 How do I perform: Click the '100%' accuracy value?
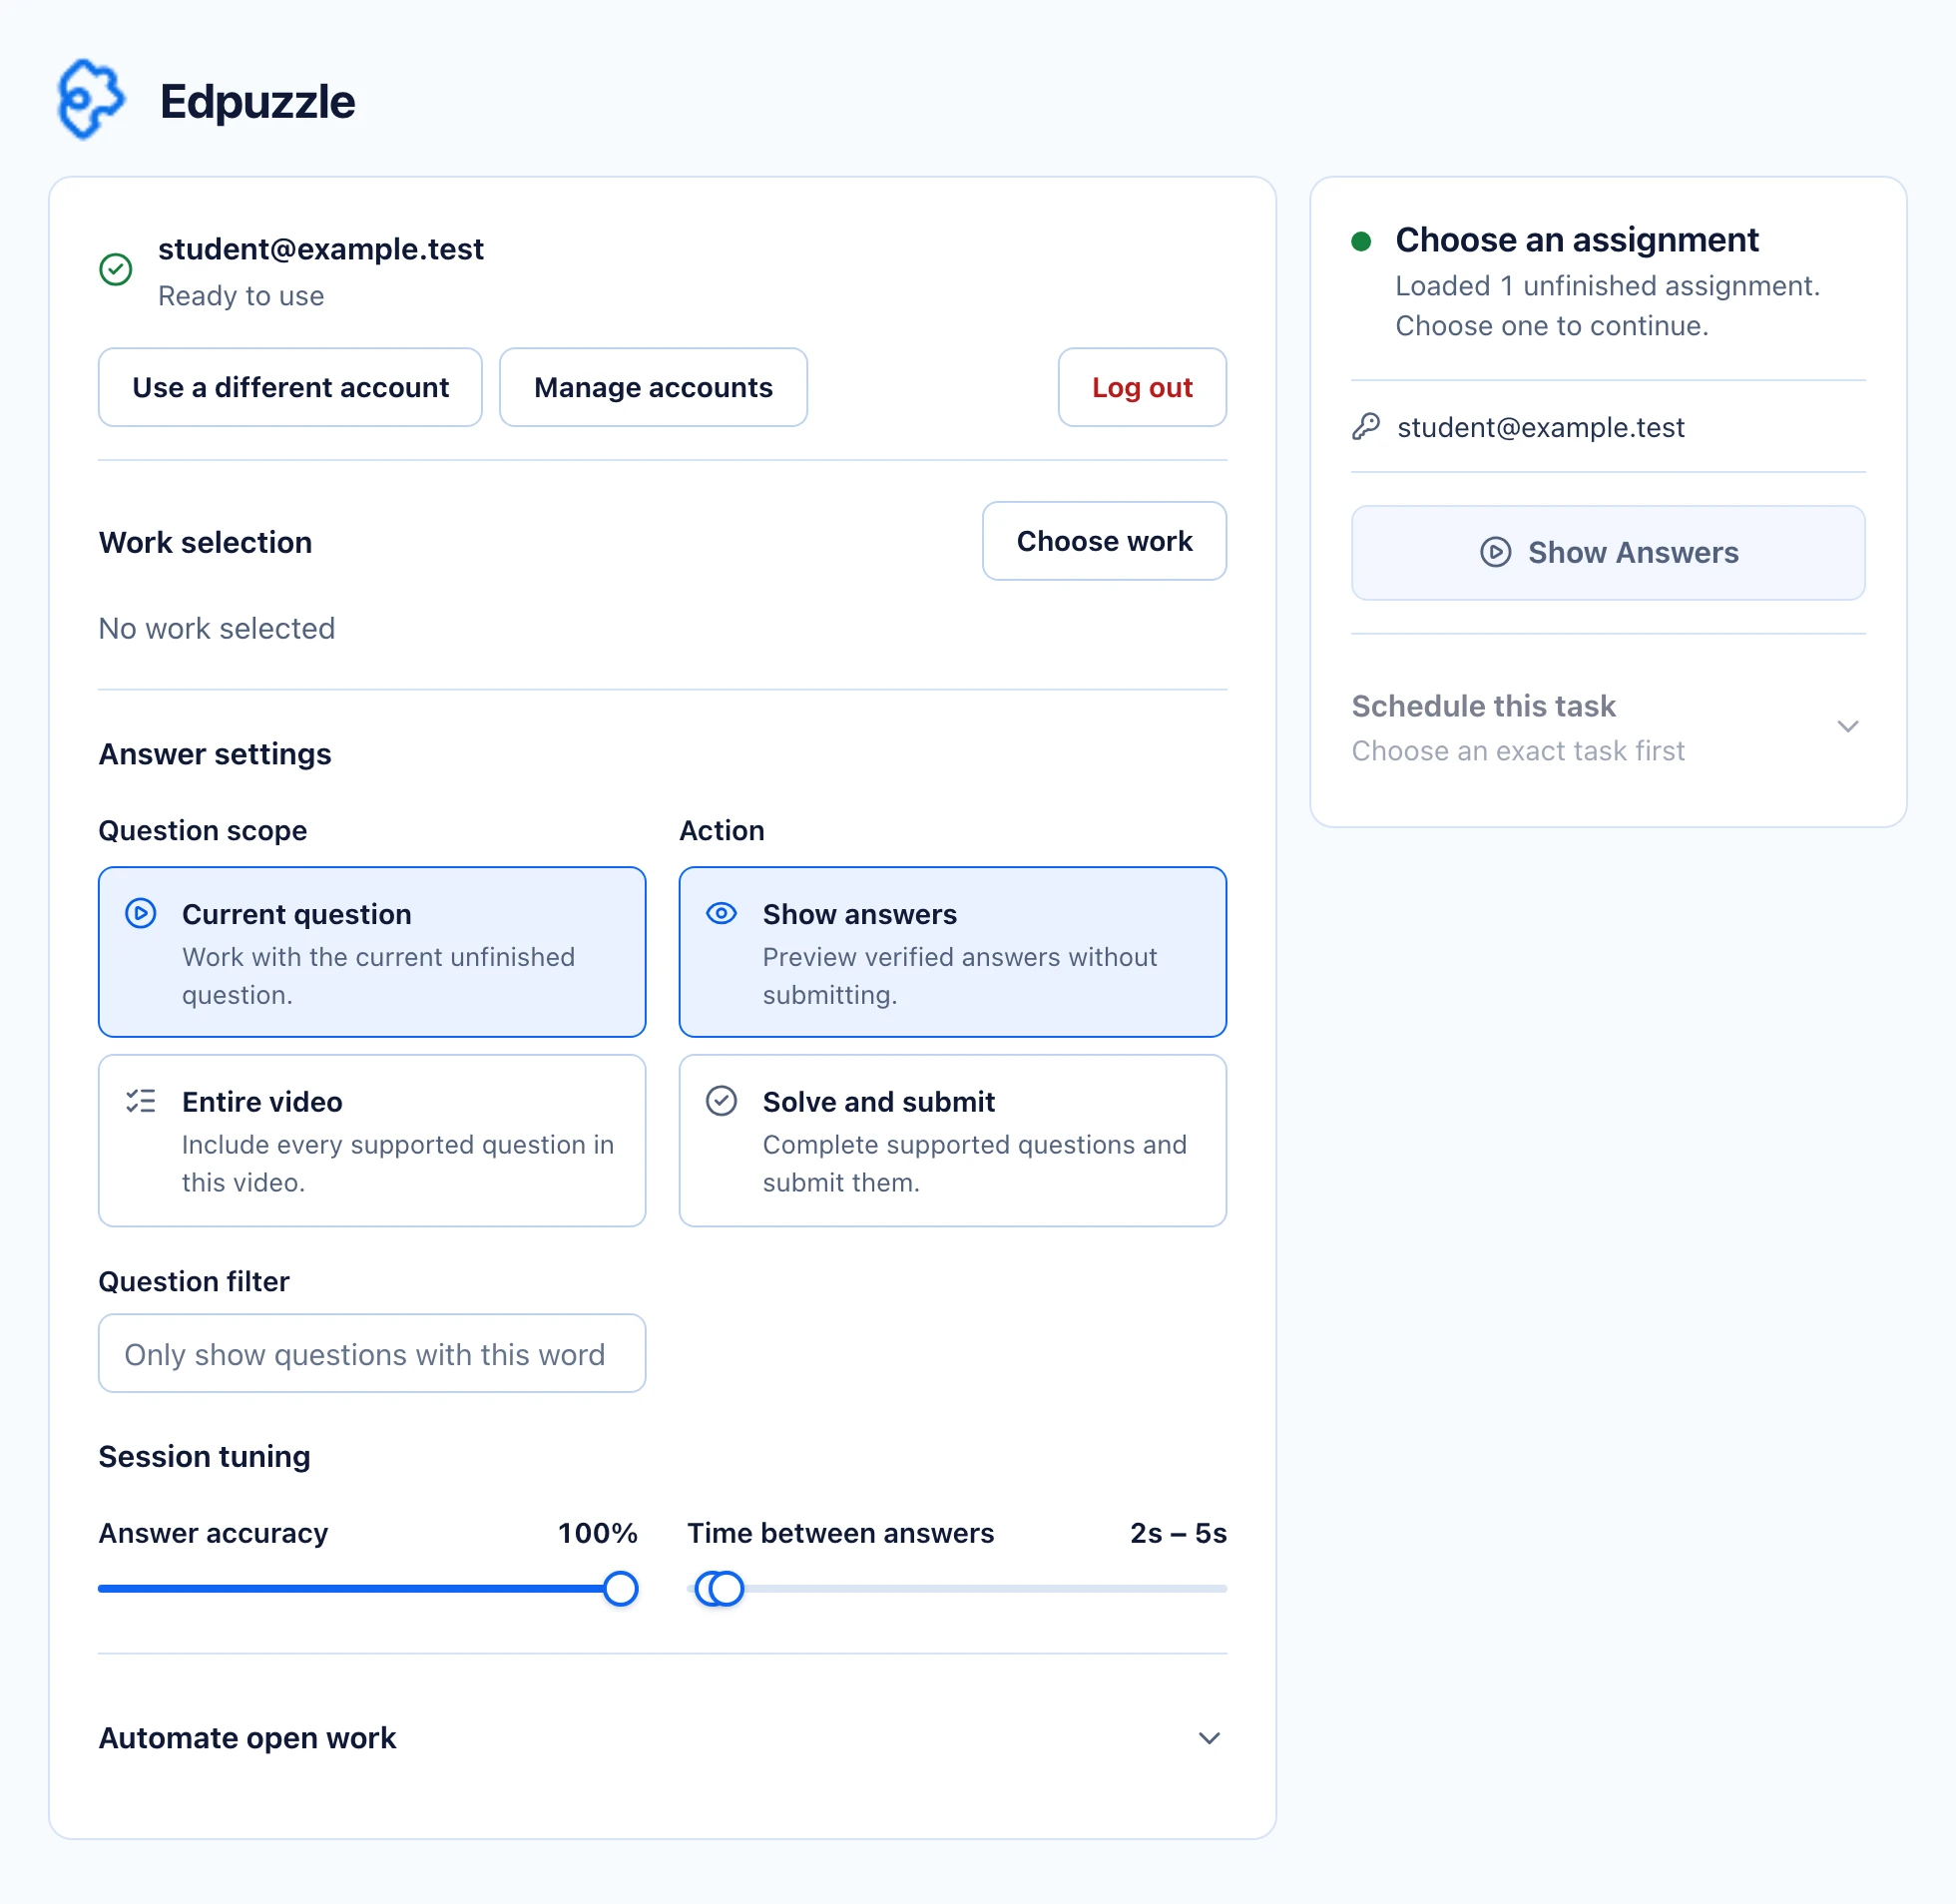point(598,1533)
